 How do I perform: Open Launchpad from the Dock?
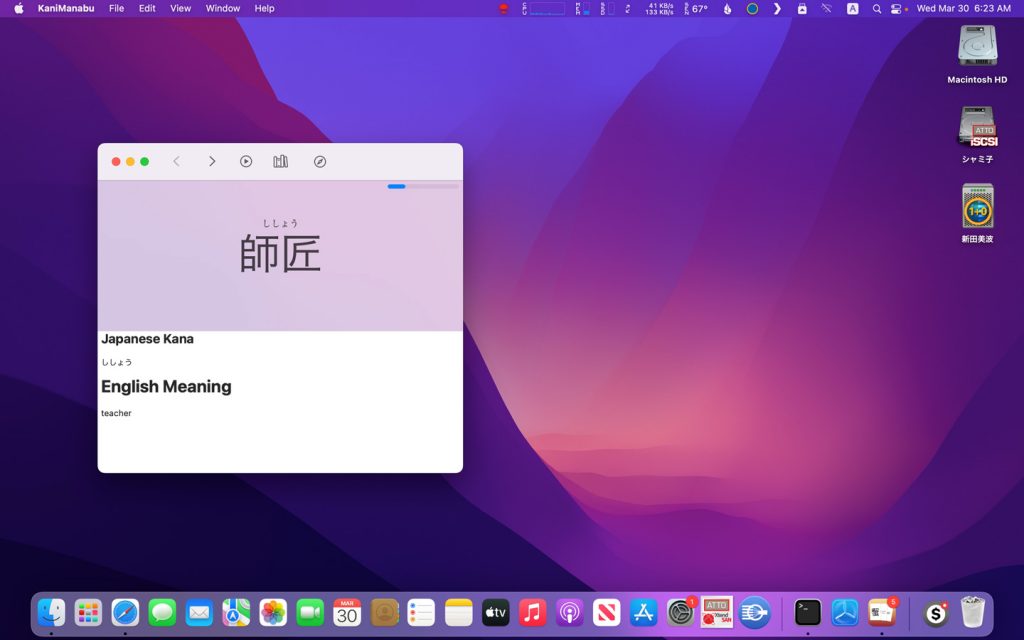coord(88,613)
